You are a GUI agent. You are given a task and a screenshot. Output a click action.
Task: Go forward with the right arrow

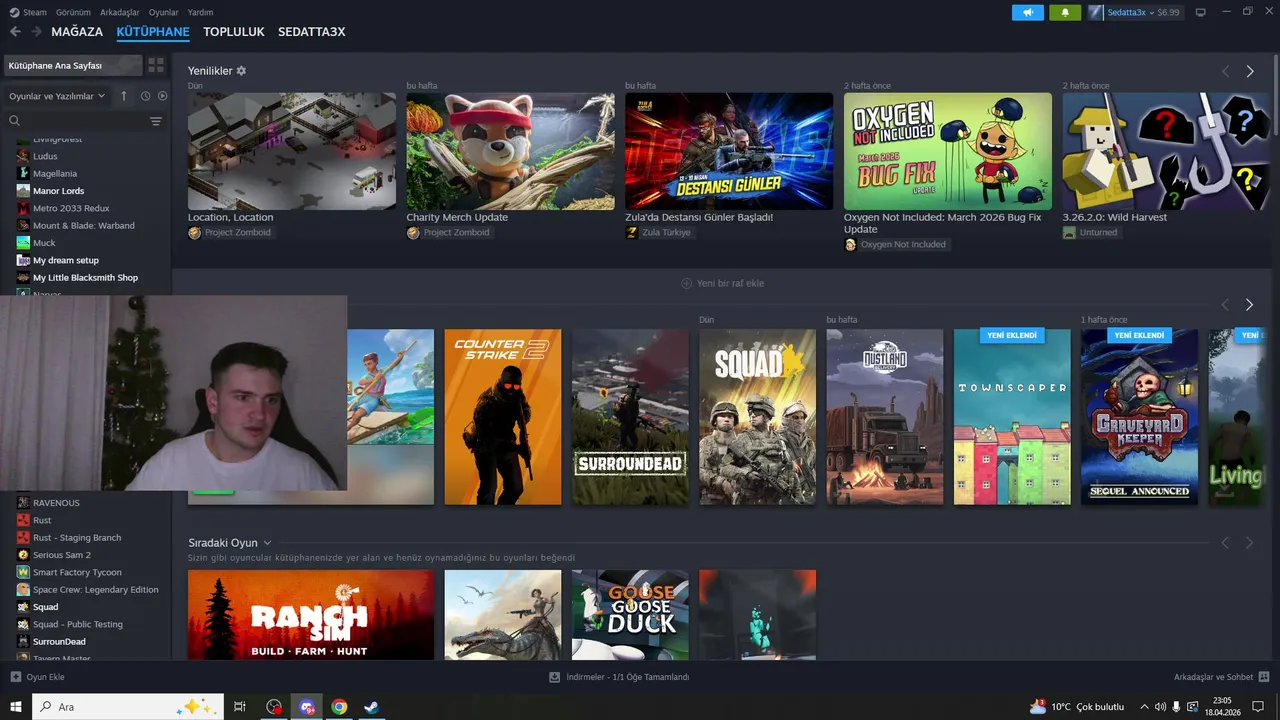click(37, 32)
